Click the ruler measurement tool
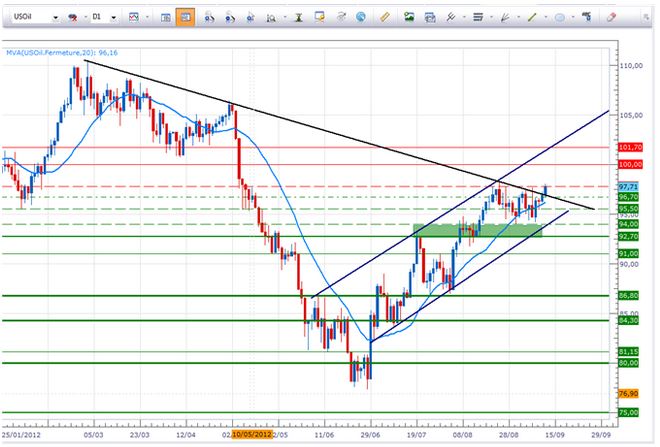 (x=386, y=17)
